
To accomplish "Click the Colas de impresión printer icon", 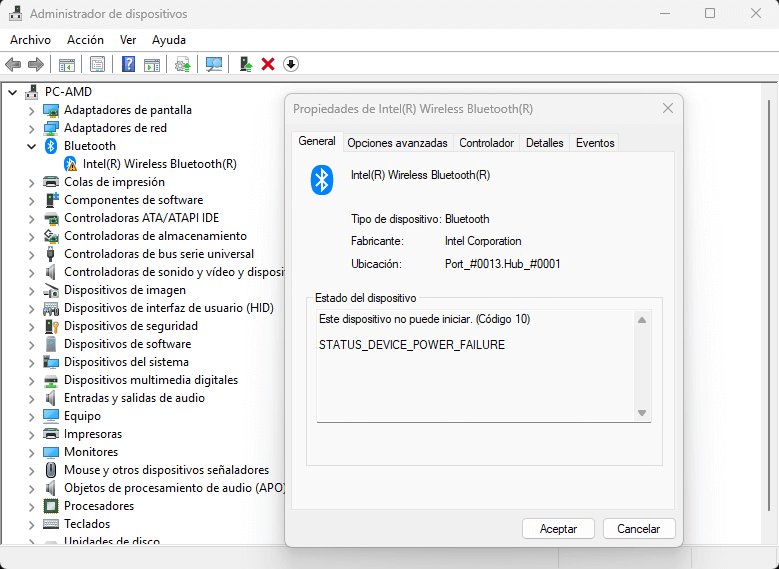I will coord(51,182).
